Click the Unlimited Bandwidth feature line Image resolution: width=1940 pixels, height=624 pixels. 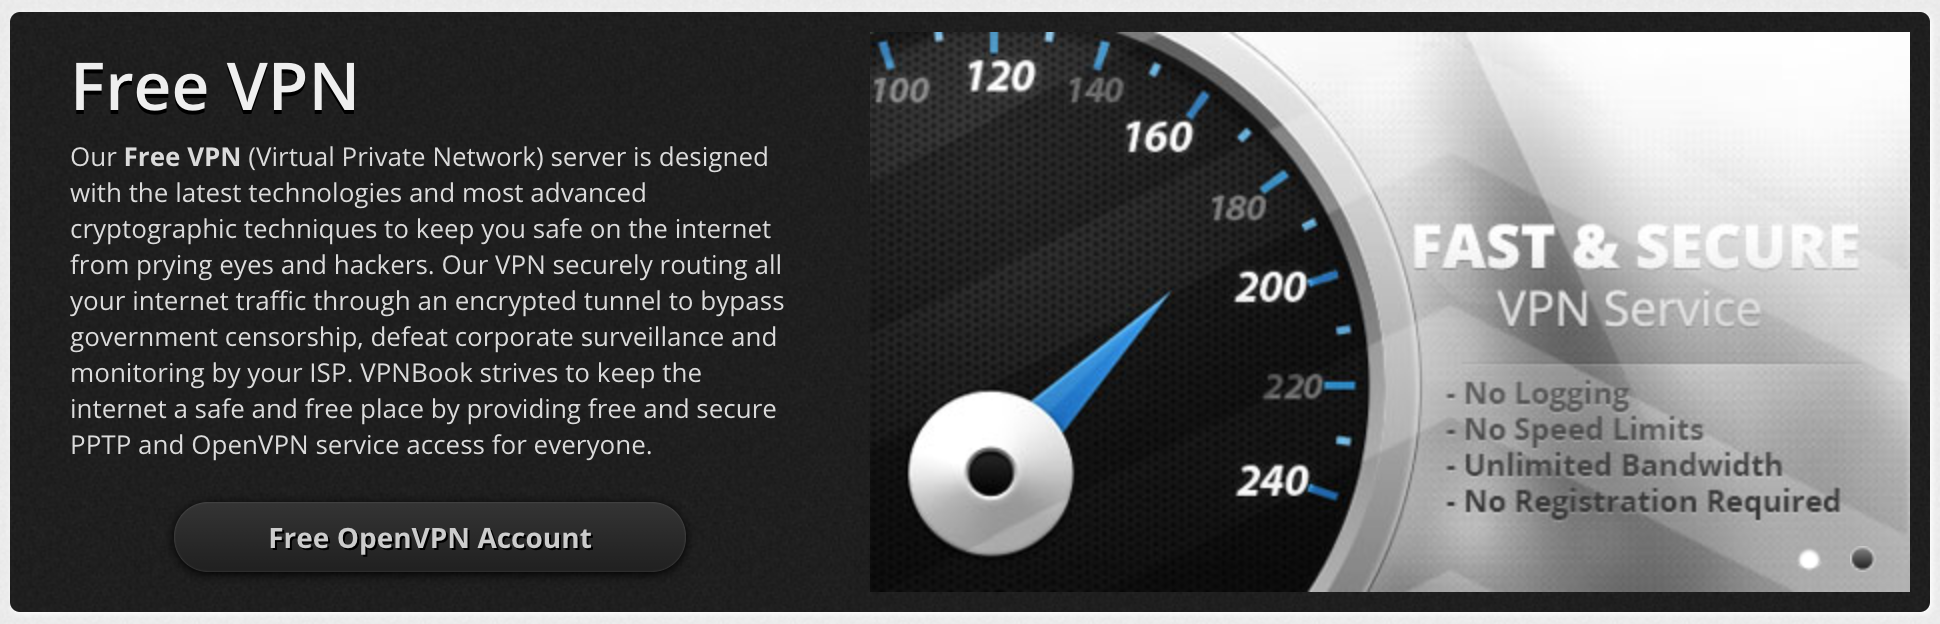[x=1614, y=466]
